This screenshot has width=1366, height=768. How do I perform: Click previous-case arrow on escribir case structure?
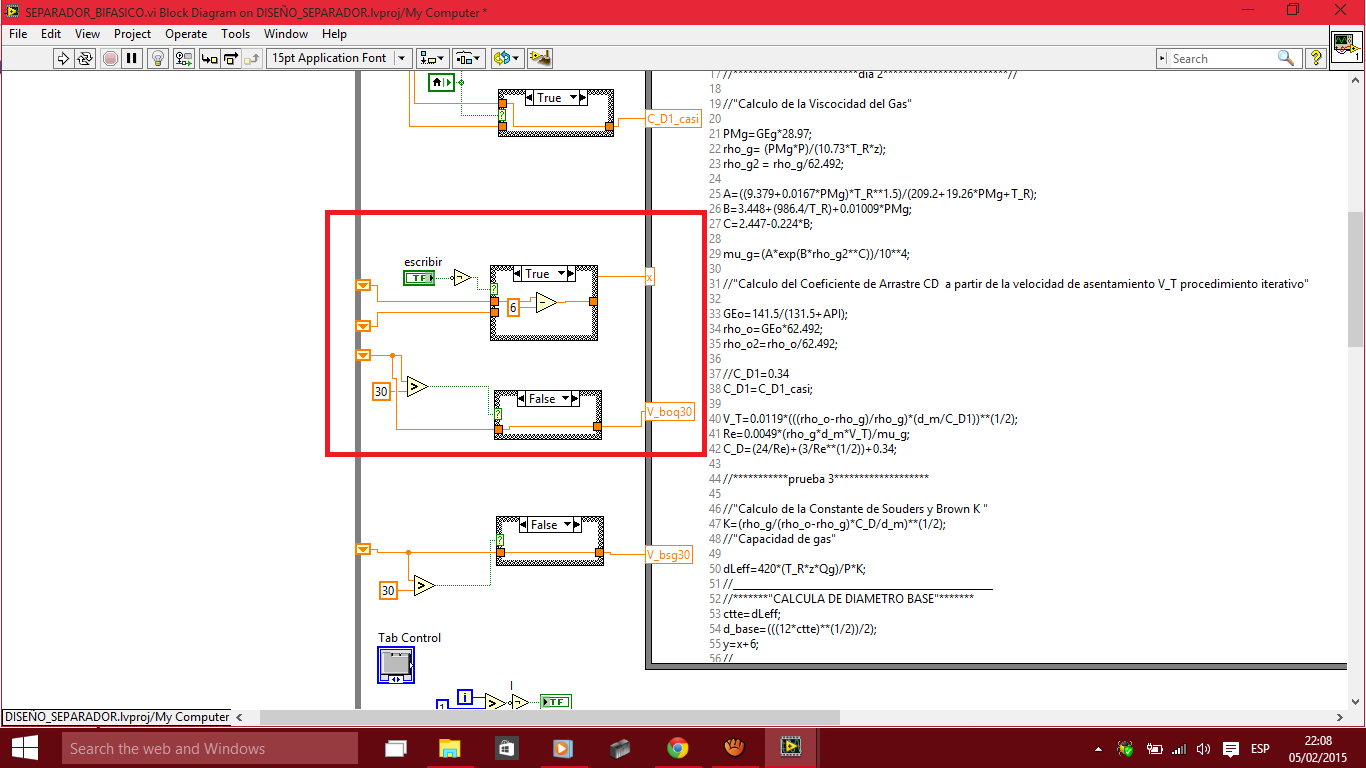[517, 273]
